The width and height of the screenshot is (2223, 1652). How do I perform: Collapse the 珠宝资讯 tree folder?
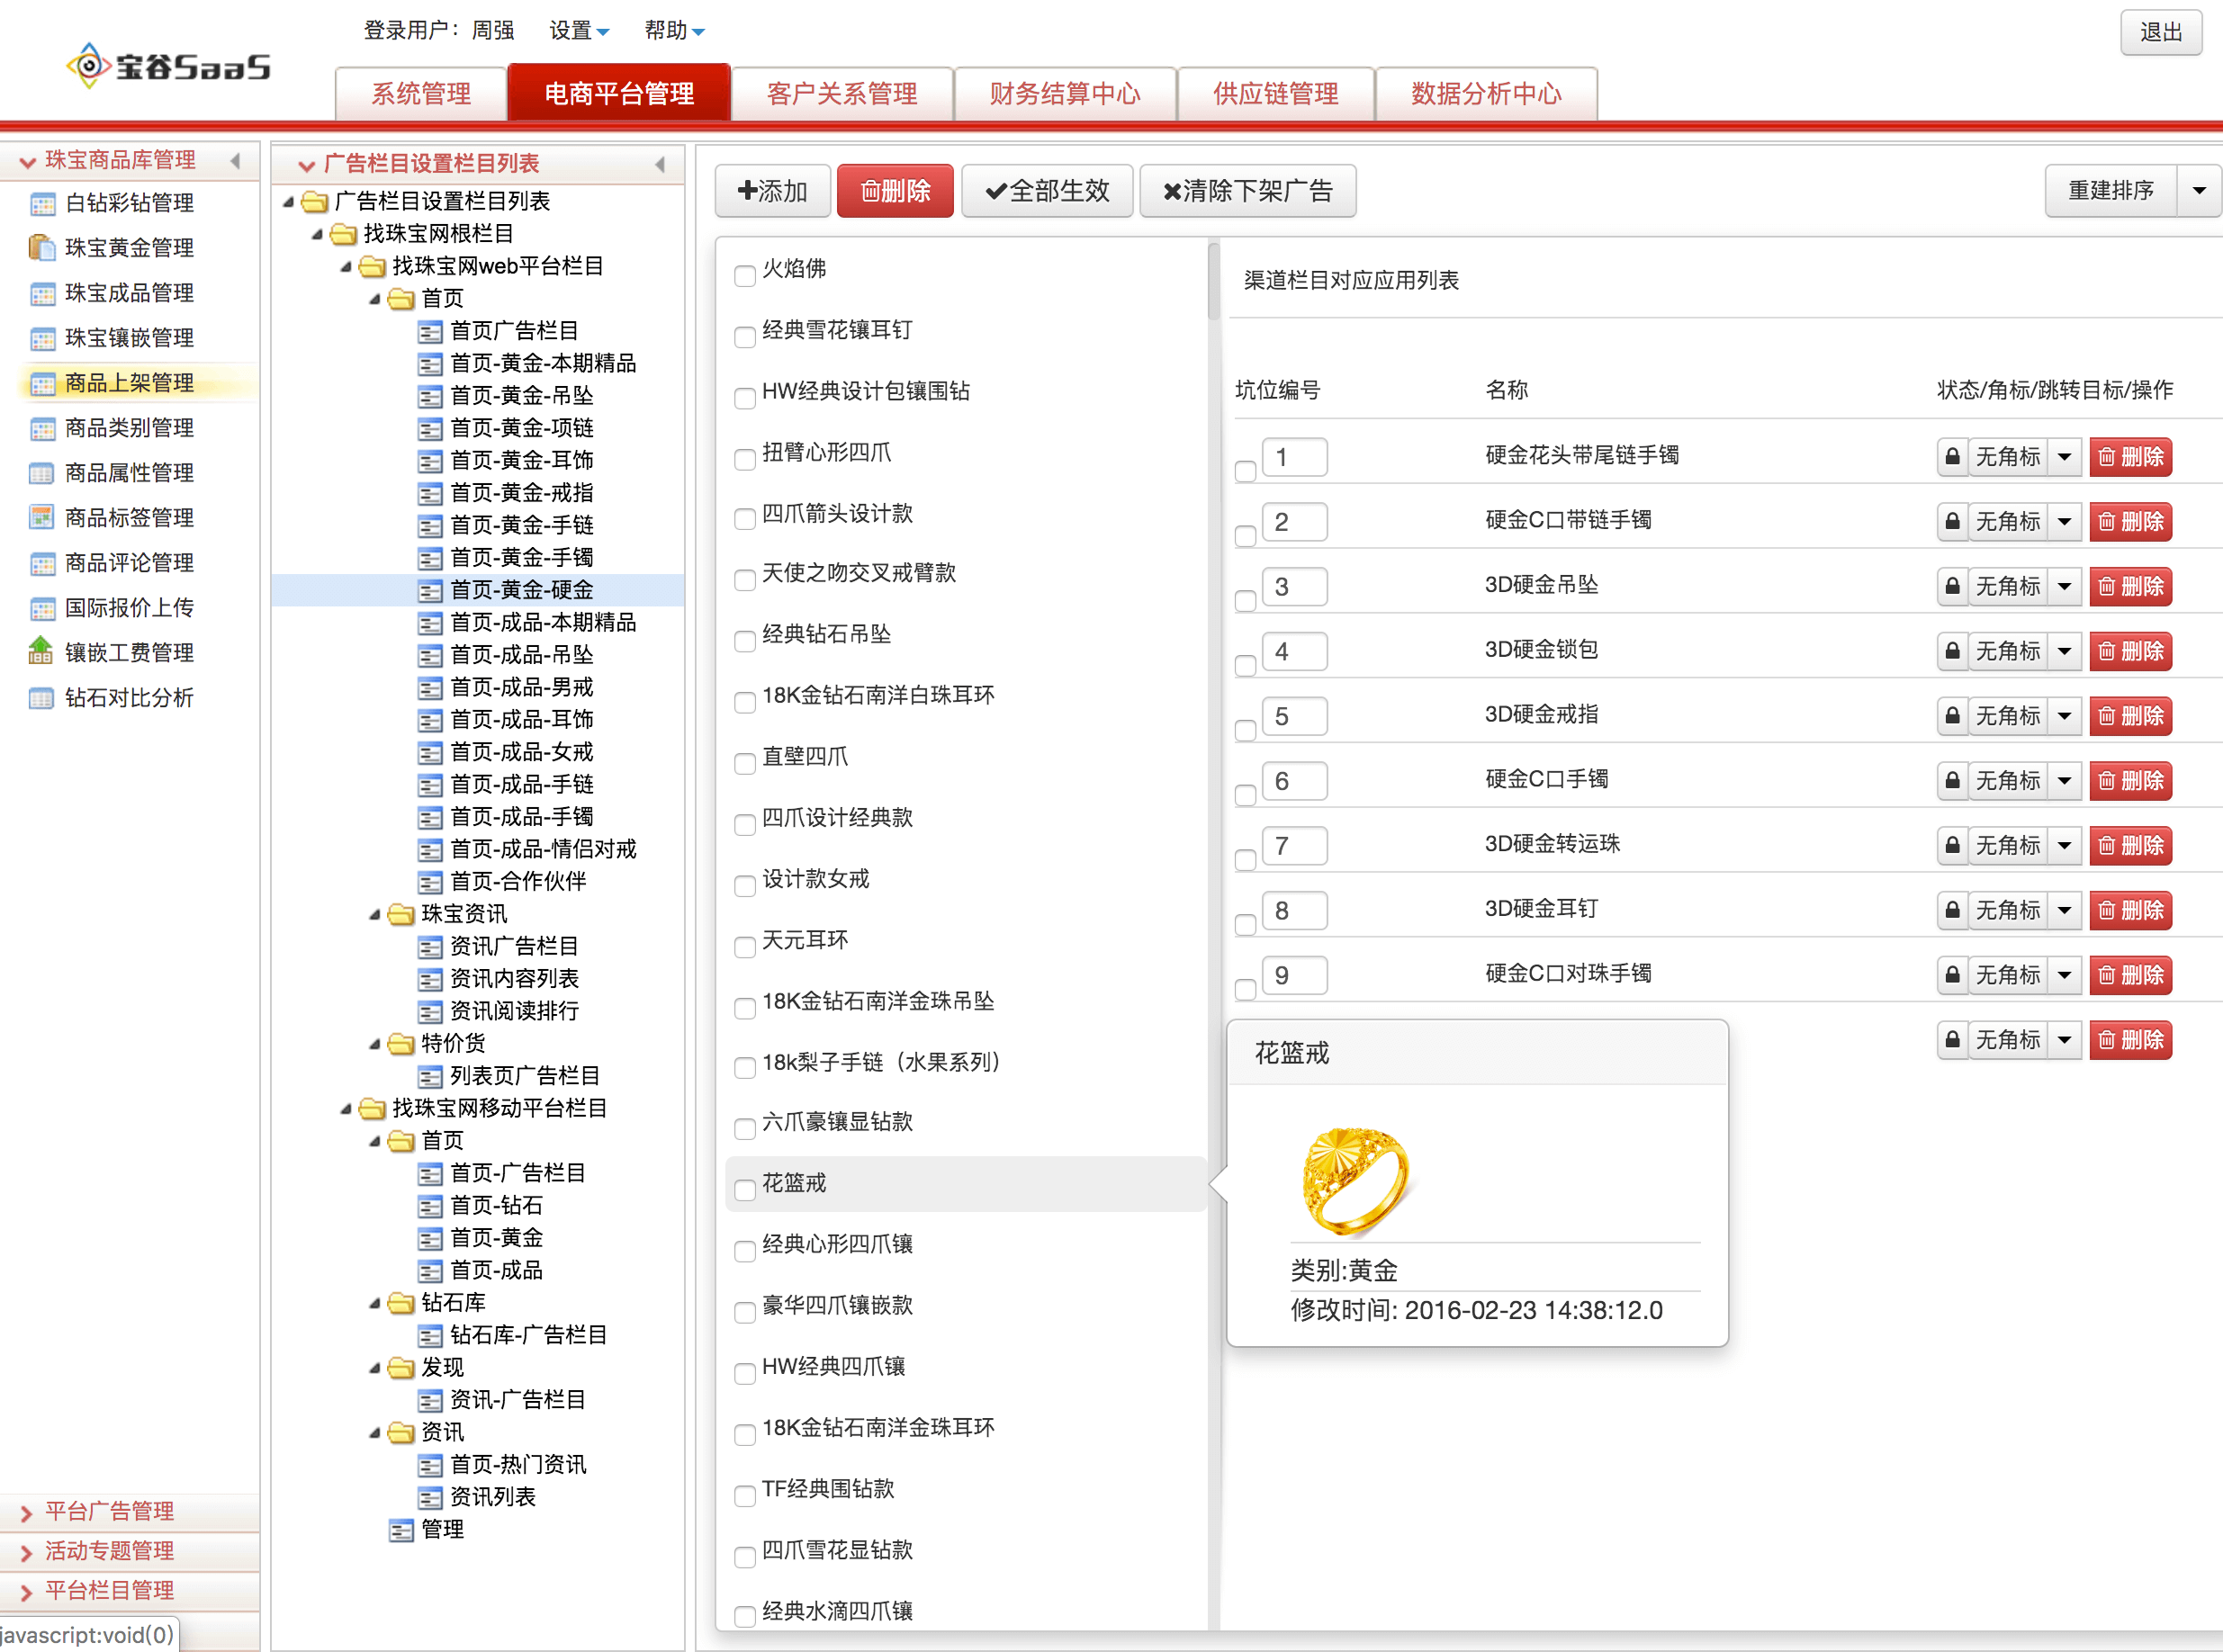[x=375, y=914]
